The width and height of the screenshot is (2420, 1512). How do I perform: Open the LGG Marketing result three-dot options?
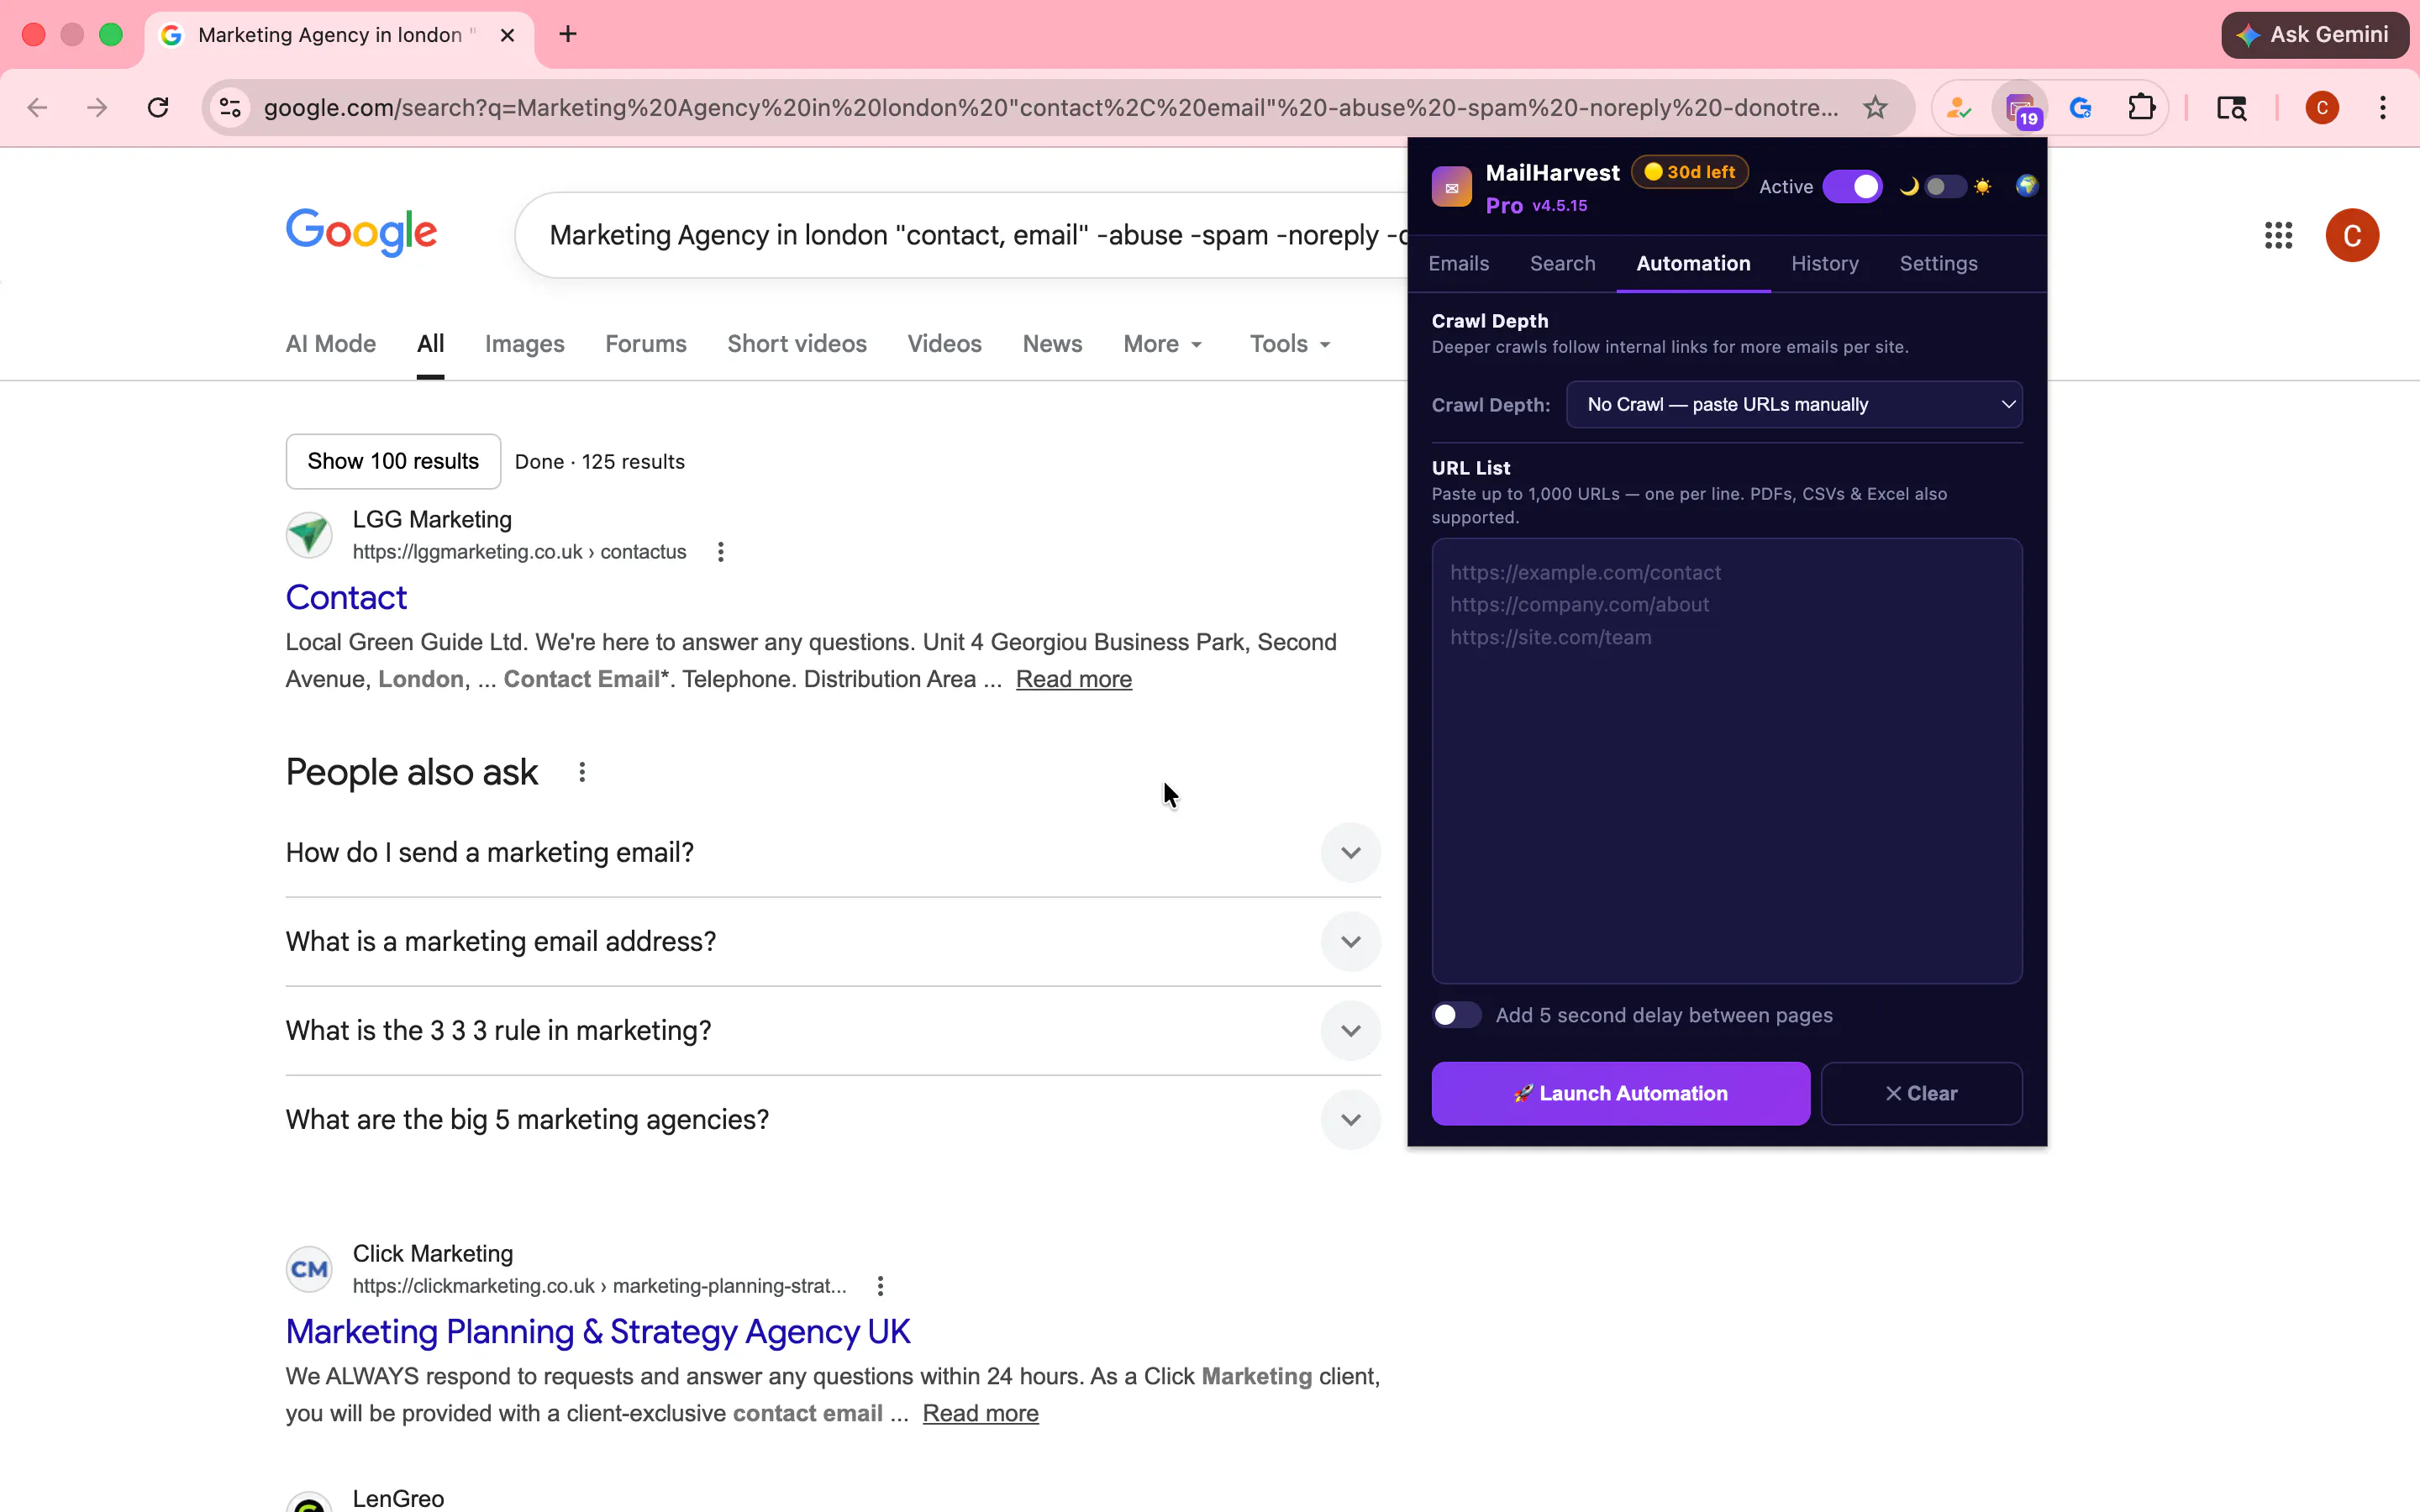coord(720,552)
